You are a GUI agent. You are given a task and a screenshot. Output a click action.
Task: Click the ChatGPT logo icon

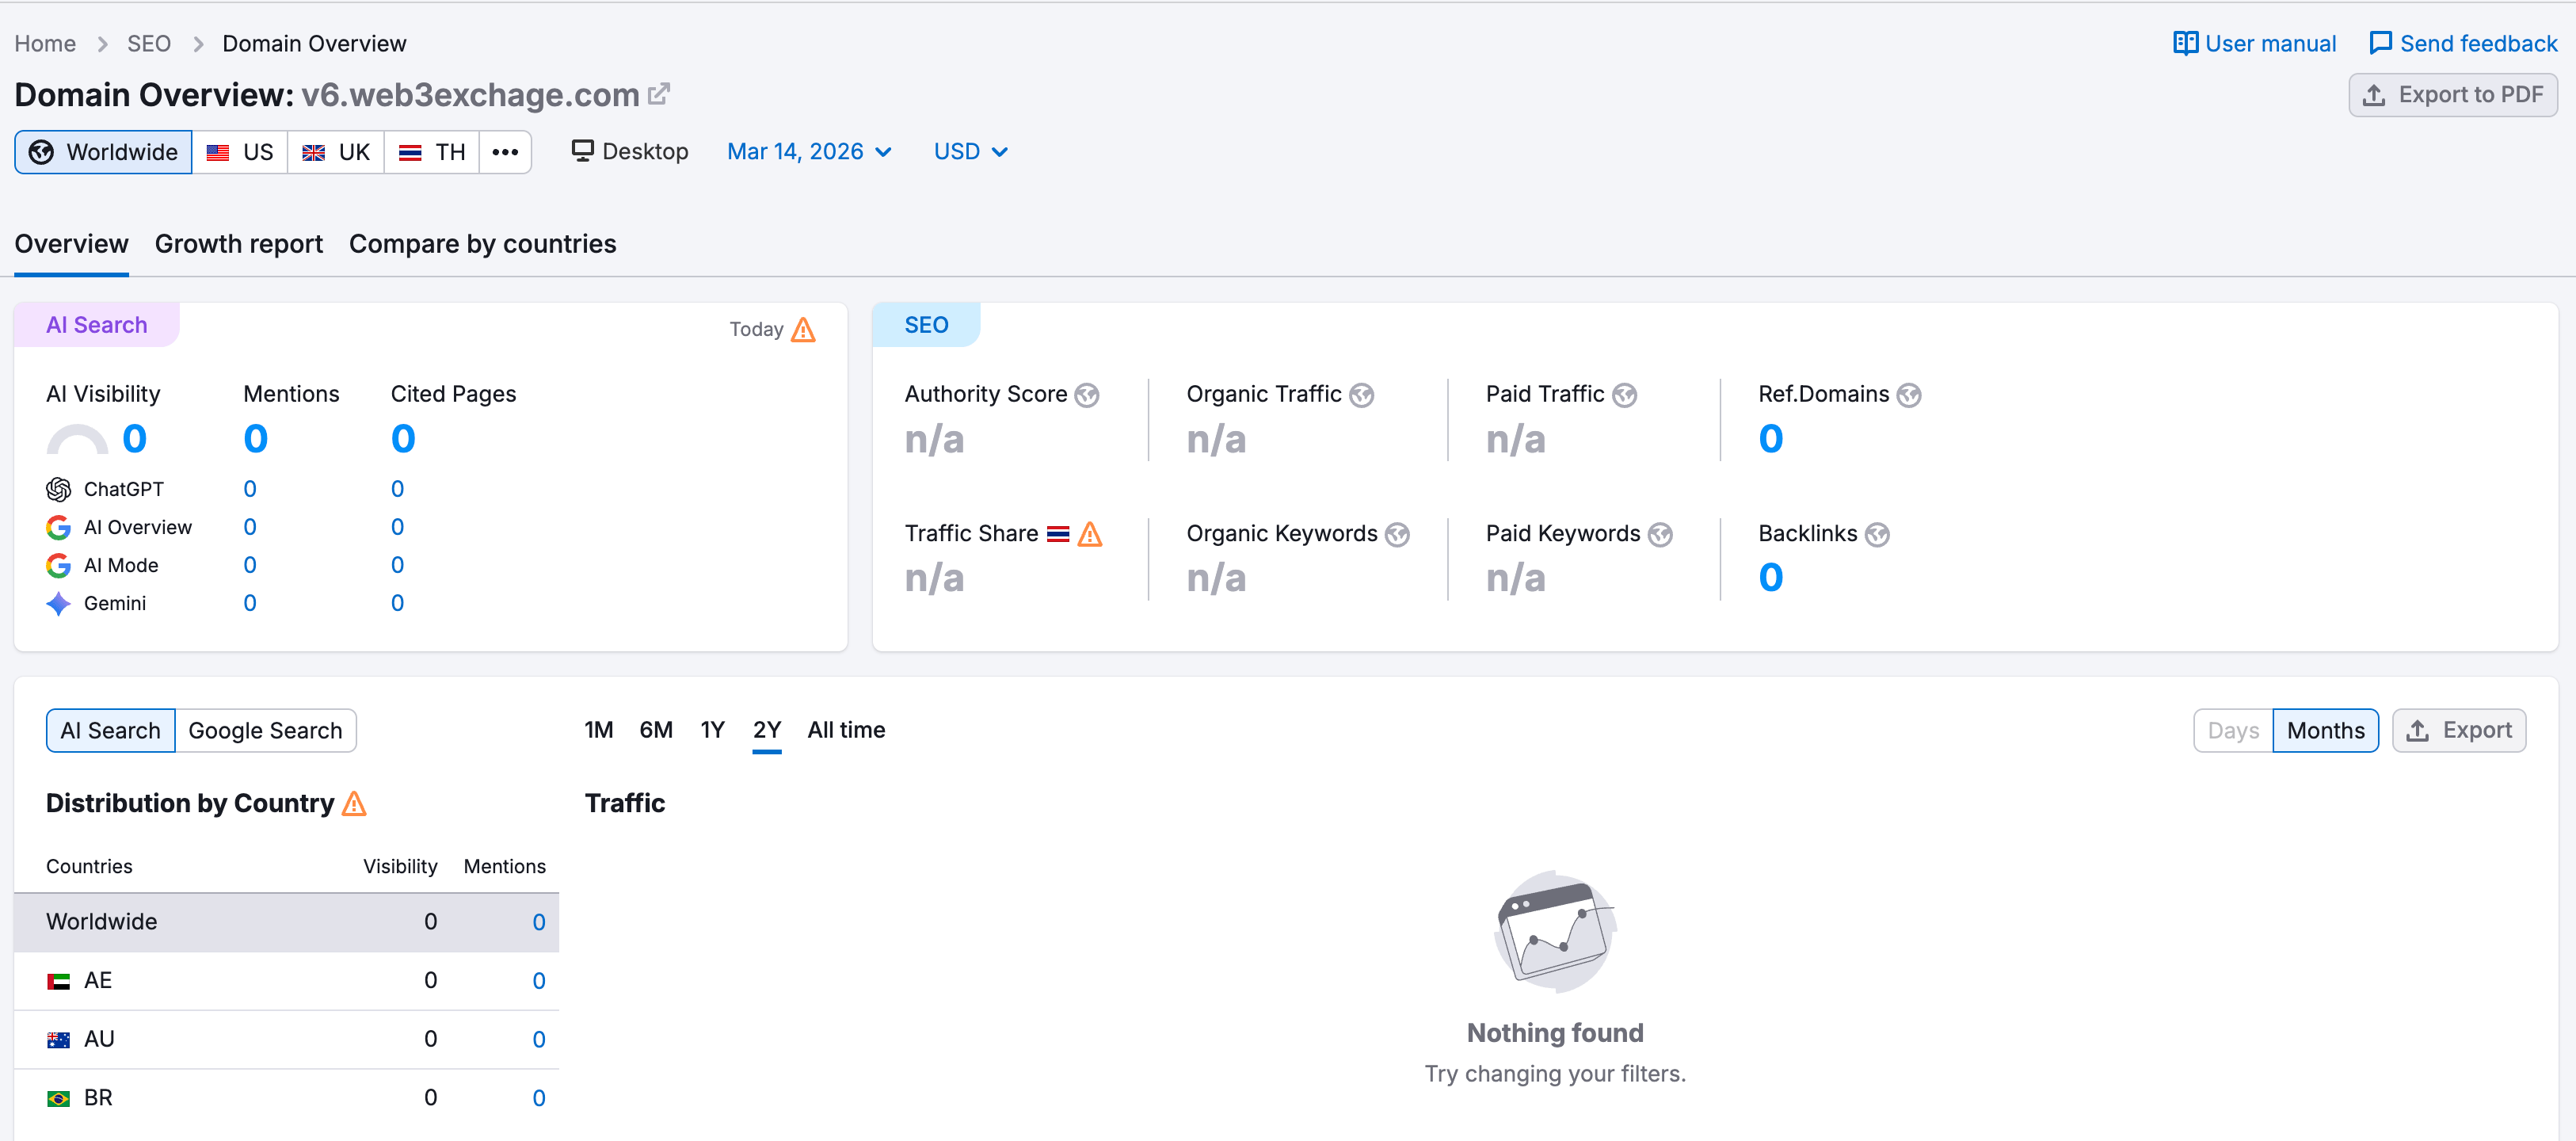click(59, 489)
